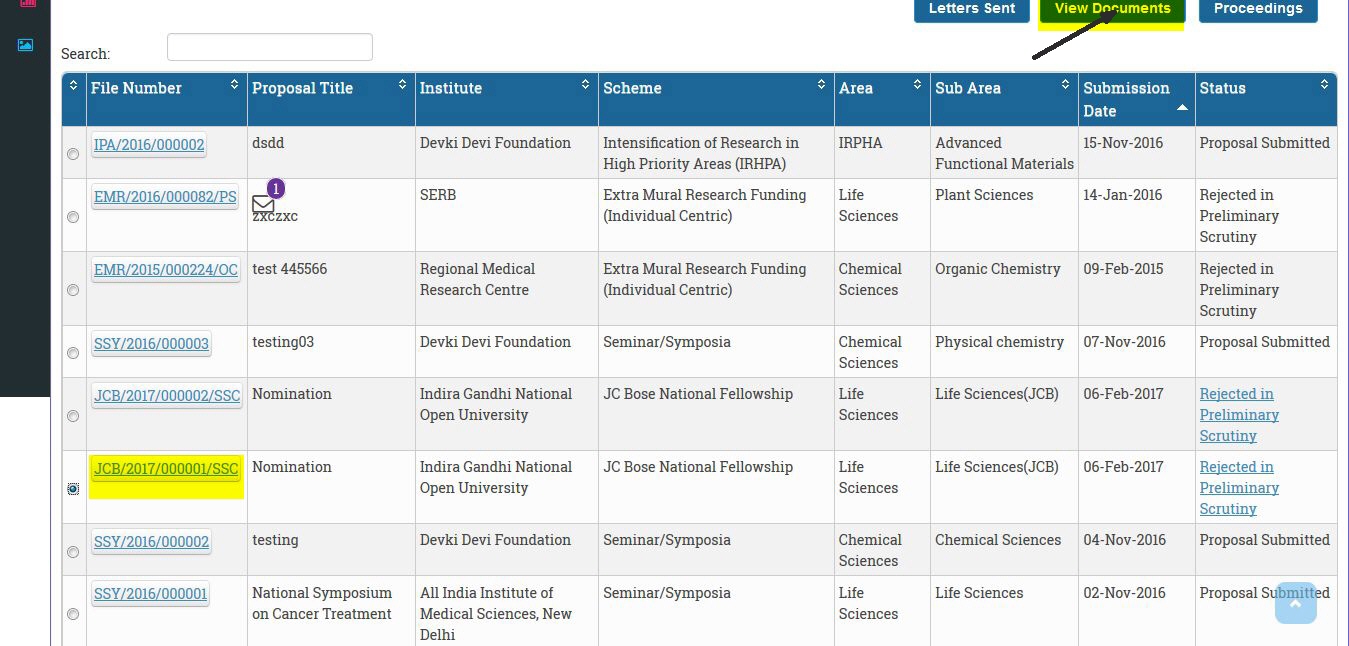Open the Letters Sent button
The width and height of the screenshot is (1349, 646).
pyautogui.click(x=971, y=9)
